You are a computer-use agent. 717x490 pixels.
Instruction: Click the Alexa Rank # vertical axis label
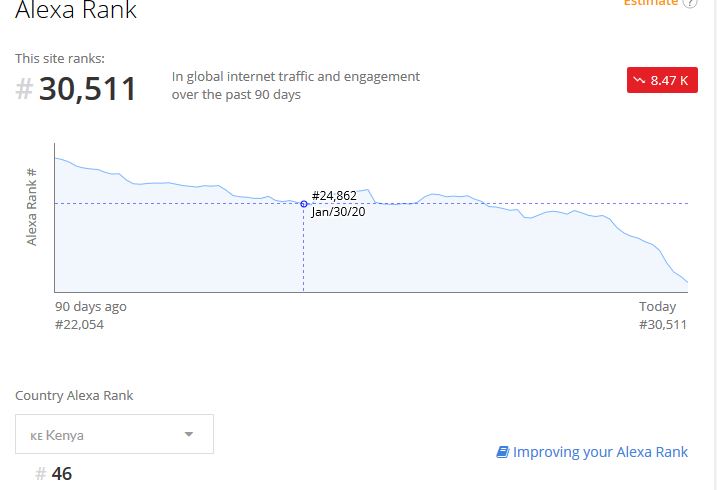pos(32,207)
